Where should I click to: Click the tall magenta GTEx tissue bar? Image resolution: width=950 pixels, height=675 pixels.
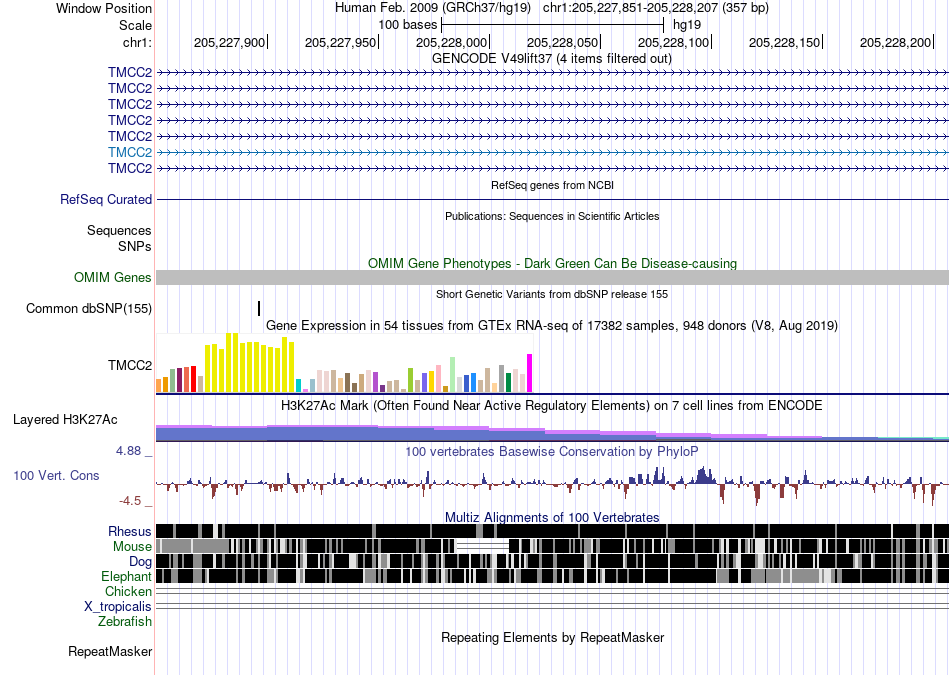(x=530, y=373)
